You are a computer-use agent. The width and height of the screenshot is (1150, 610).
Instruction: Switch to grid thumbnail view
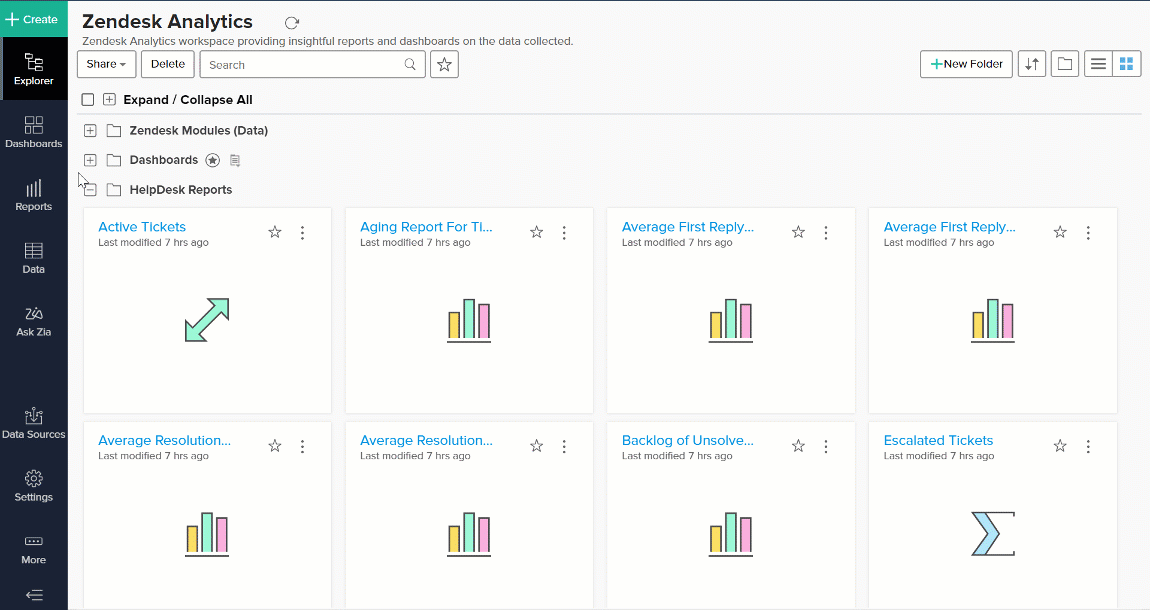1127,64
